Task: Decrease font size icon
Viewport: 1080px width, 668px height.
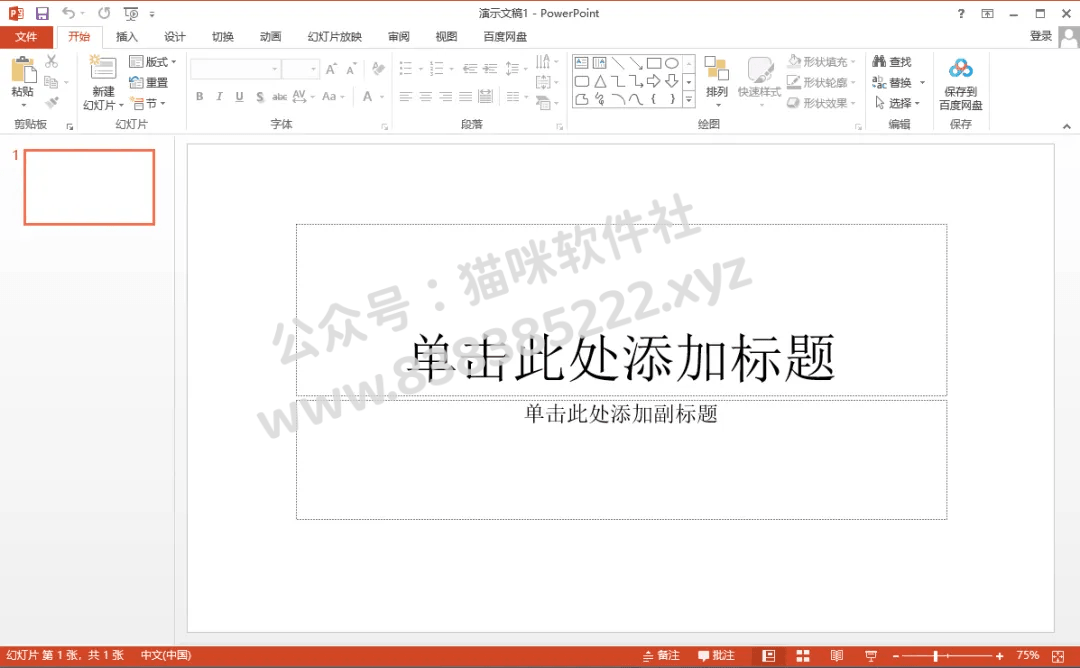Action: pos(351,69)
